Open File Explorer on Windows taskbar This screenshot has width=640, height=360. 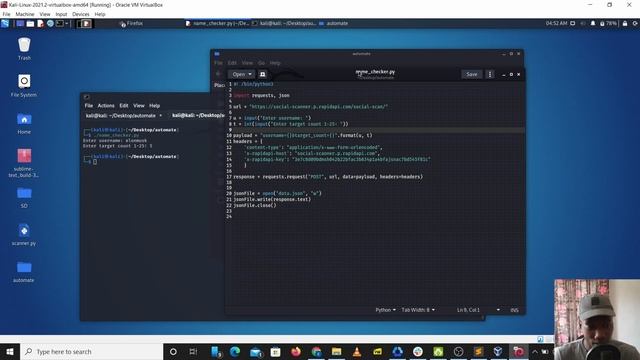(x=336, y=351)
